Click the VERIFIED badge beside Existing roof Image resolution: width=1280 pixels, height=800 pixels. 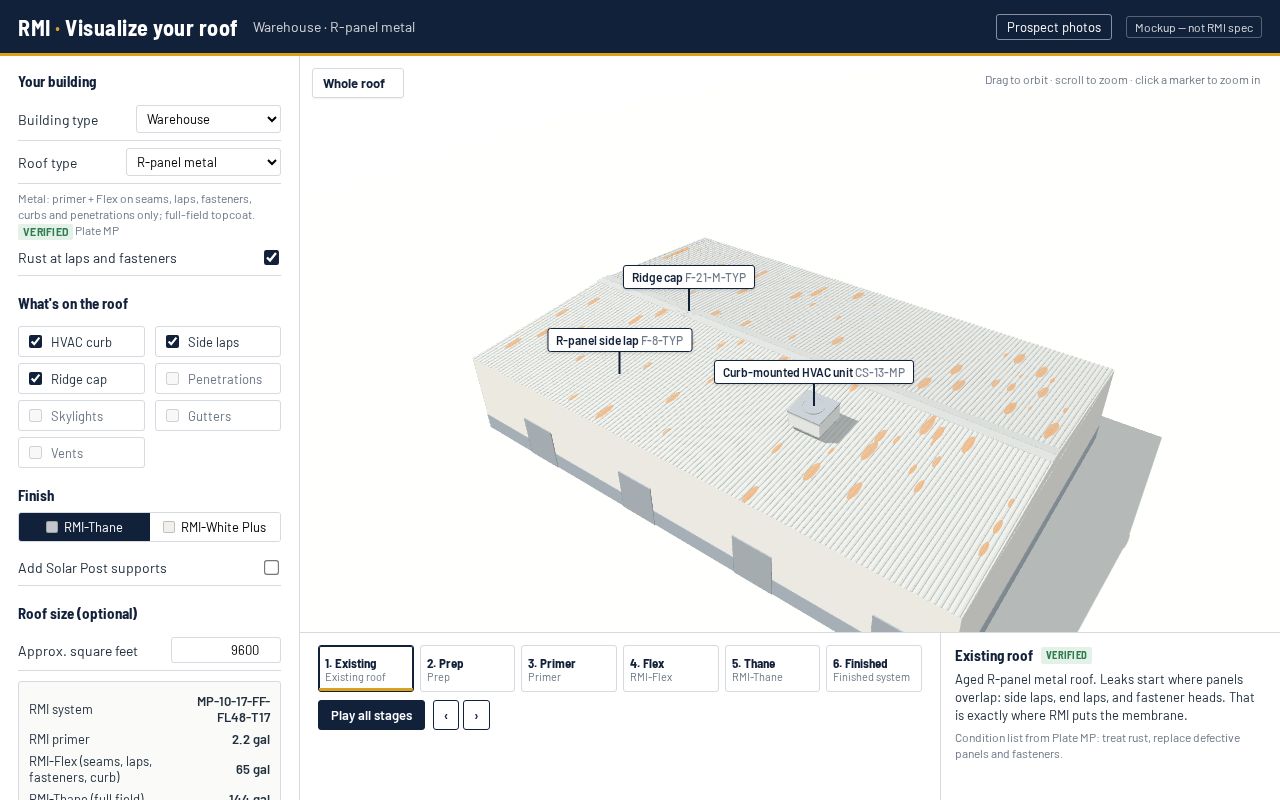point(1066,656)
